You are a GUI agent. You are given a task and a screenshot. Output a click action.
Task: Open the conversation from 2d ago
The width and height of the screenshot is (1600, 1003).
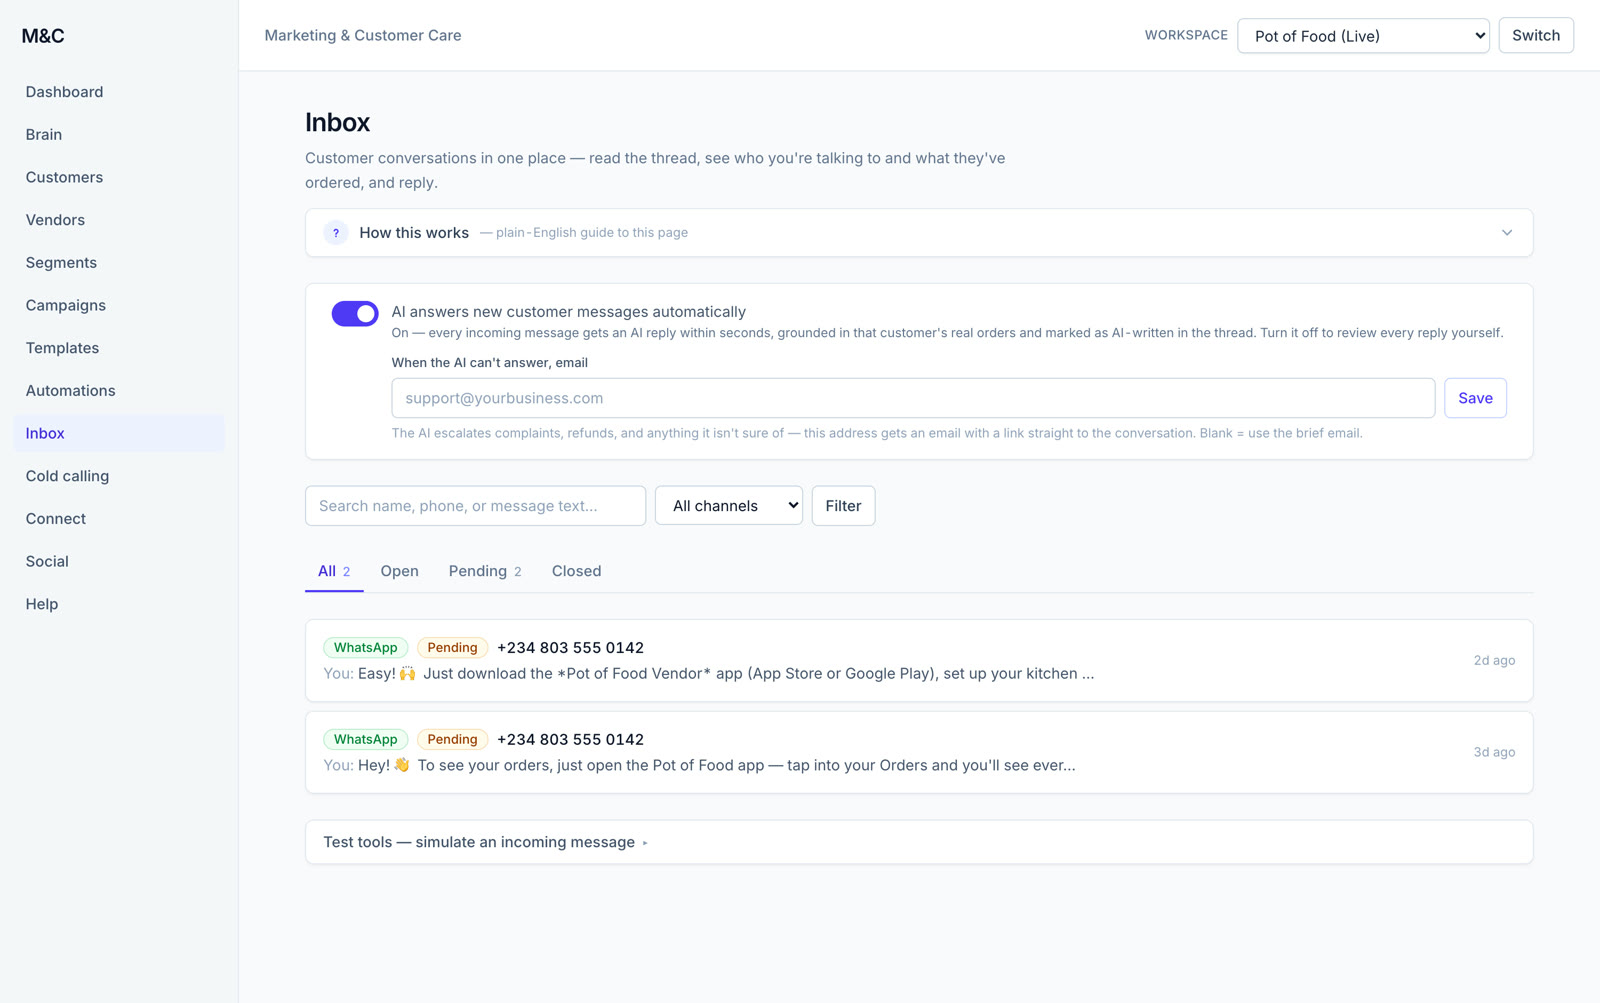click(x=919, y=661)
